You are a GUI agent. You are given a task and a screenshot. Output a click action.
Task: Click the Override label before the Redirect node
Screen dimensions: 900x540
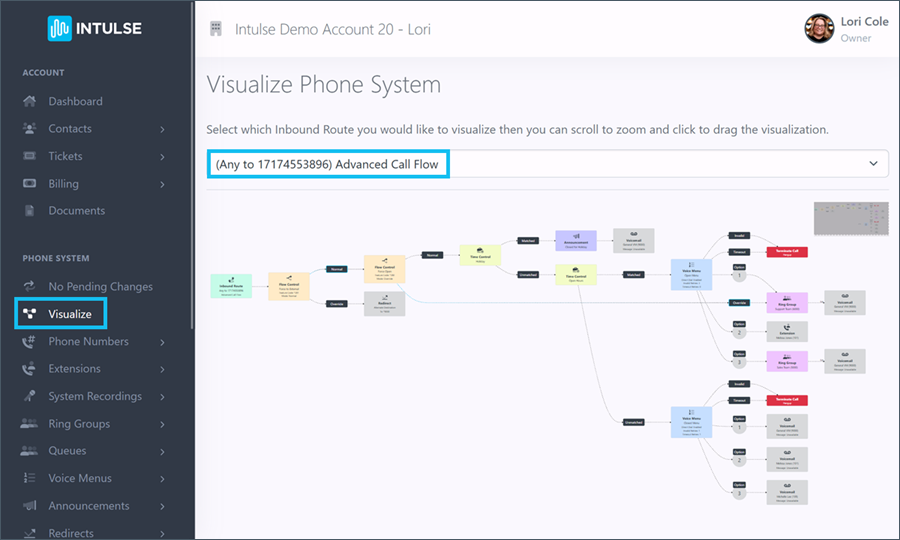pos(336,304)
